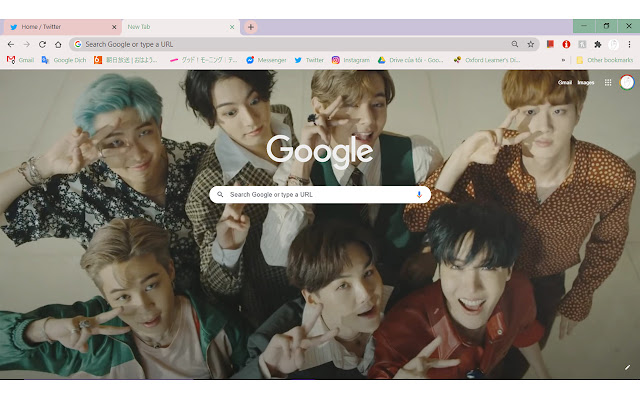The width and height of the screenshot is (640, 400).
Task: Click the search magnifier in Google box
Action: [x=220, y=195]
